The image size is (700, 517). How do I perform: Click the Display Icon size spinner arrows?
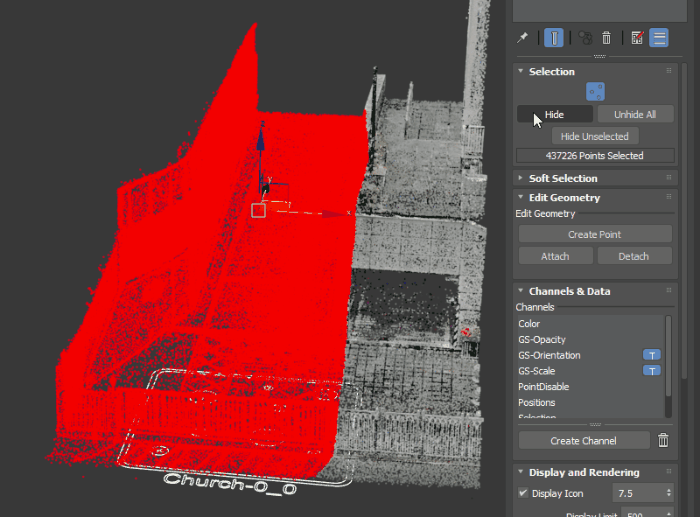pyautogui.click(x=669, y=493)
